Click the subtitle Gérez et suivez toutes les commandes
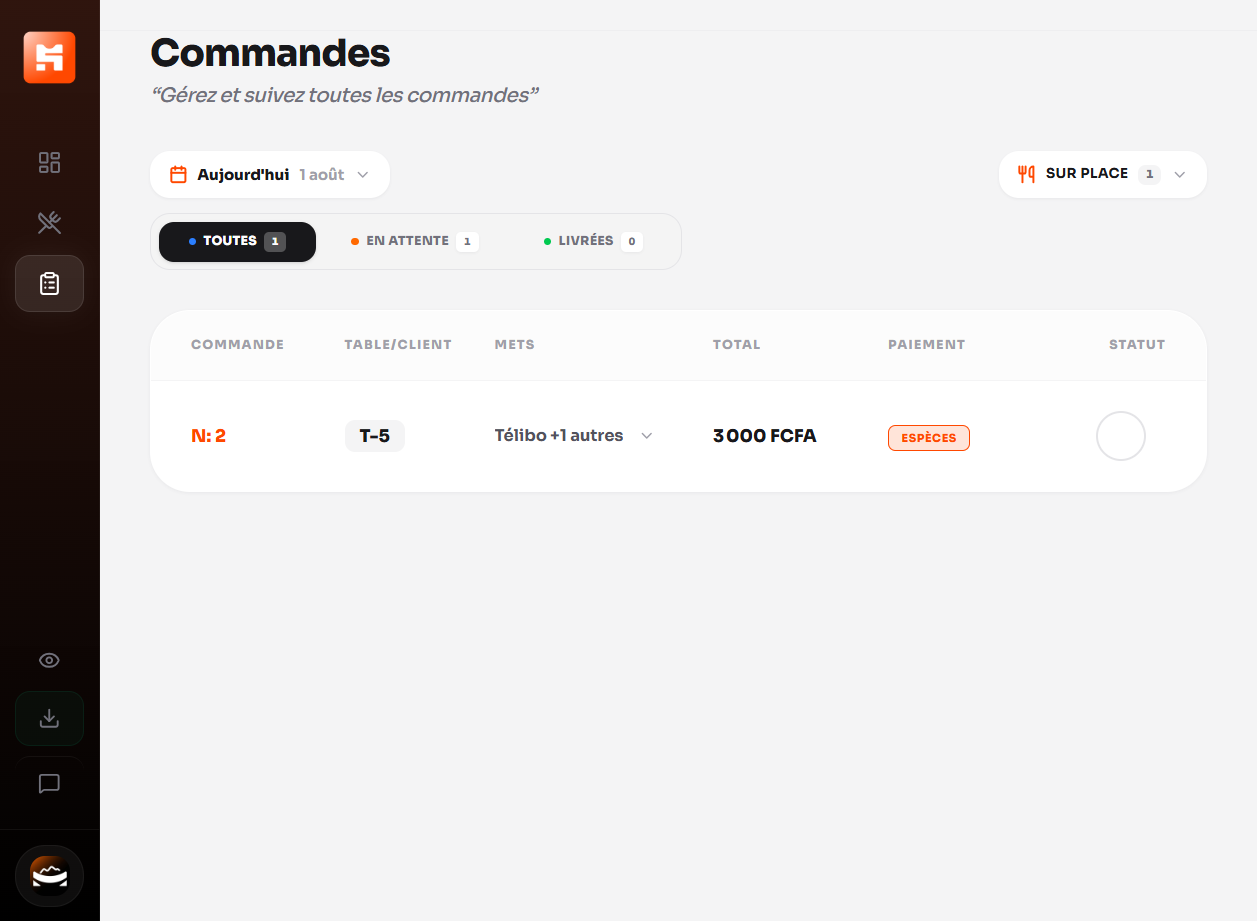This screenshot has width=1257, height=921. click(345, 95)
